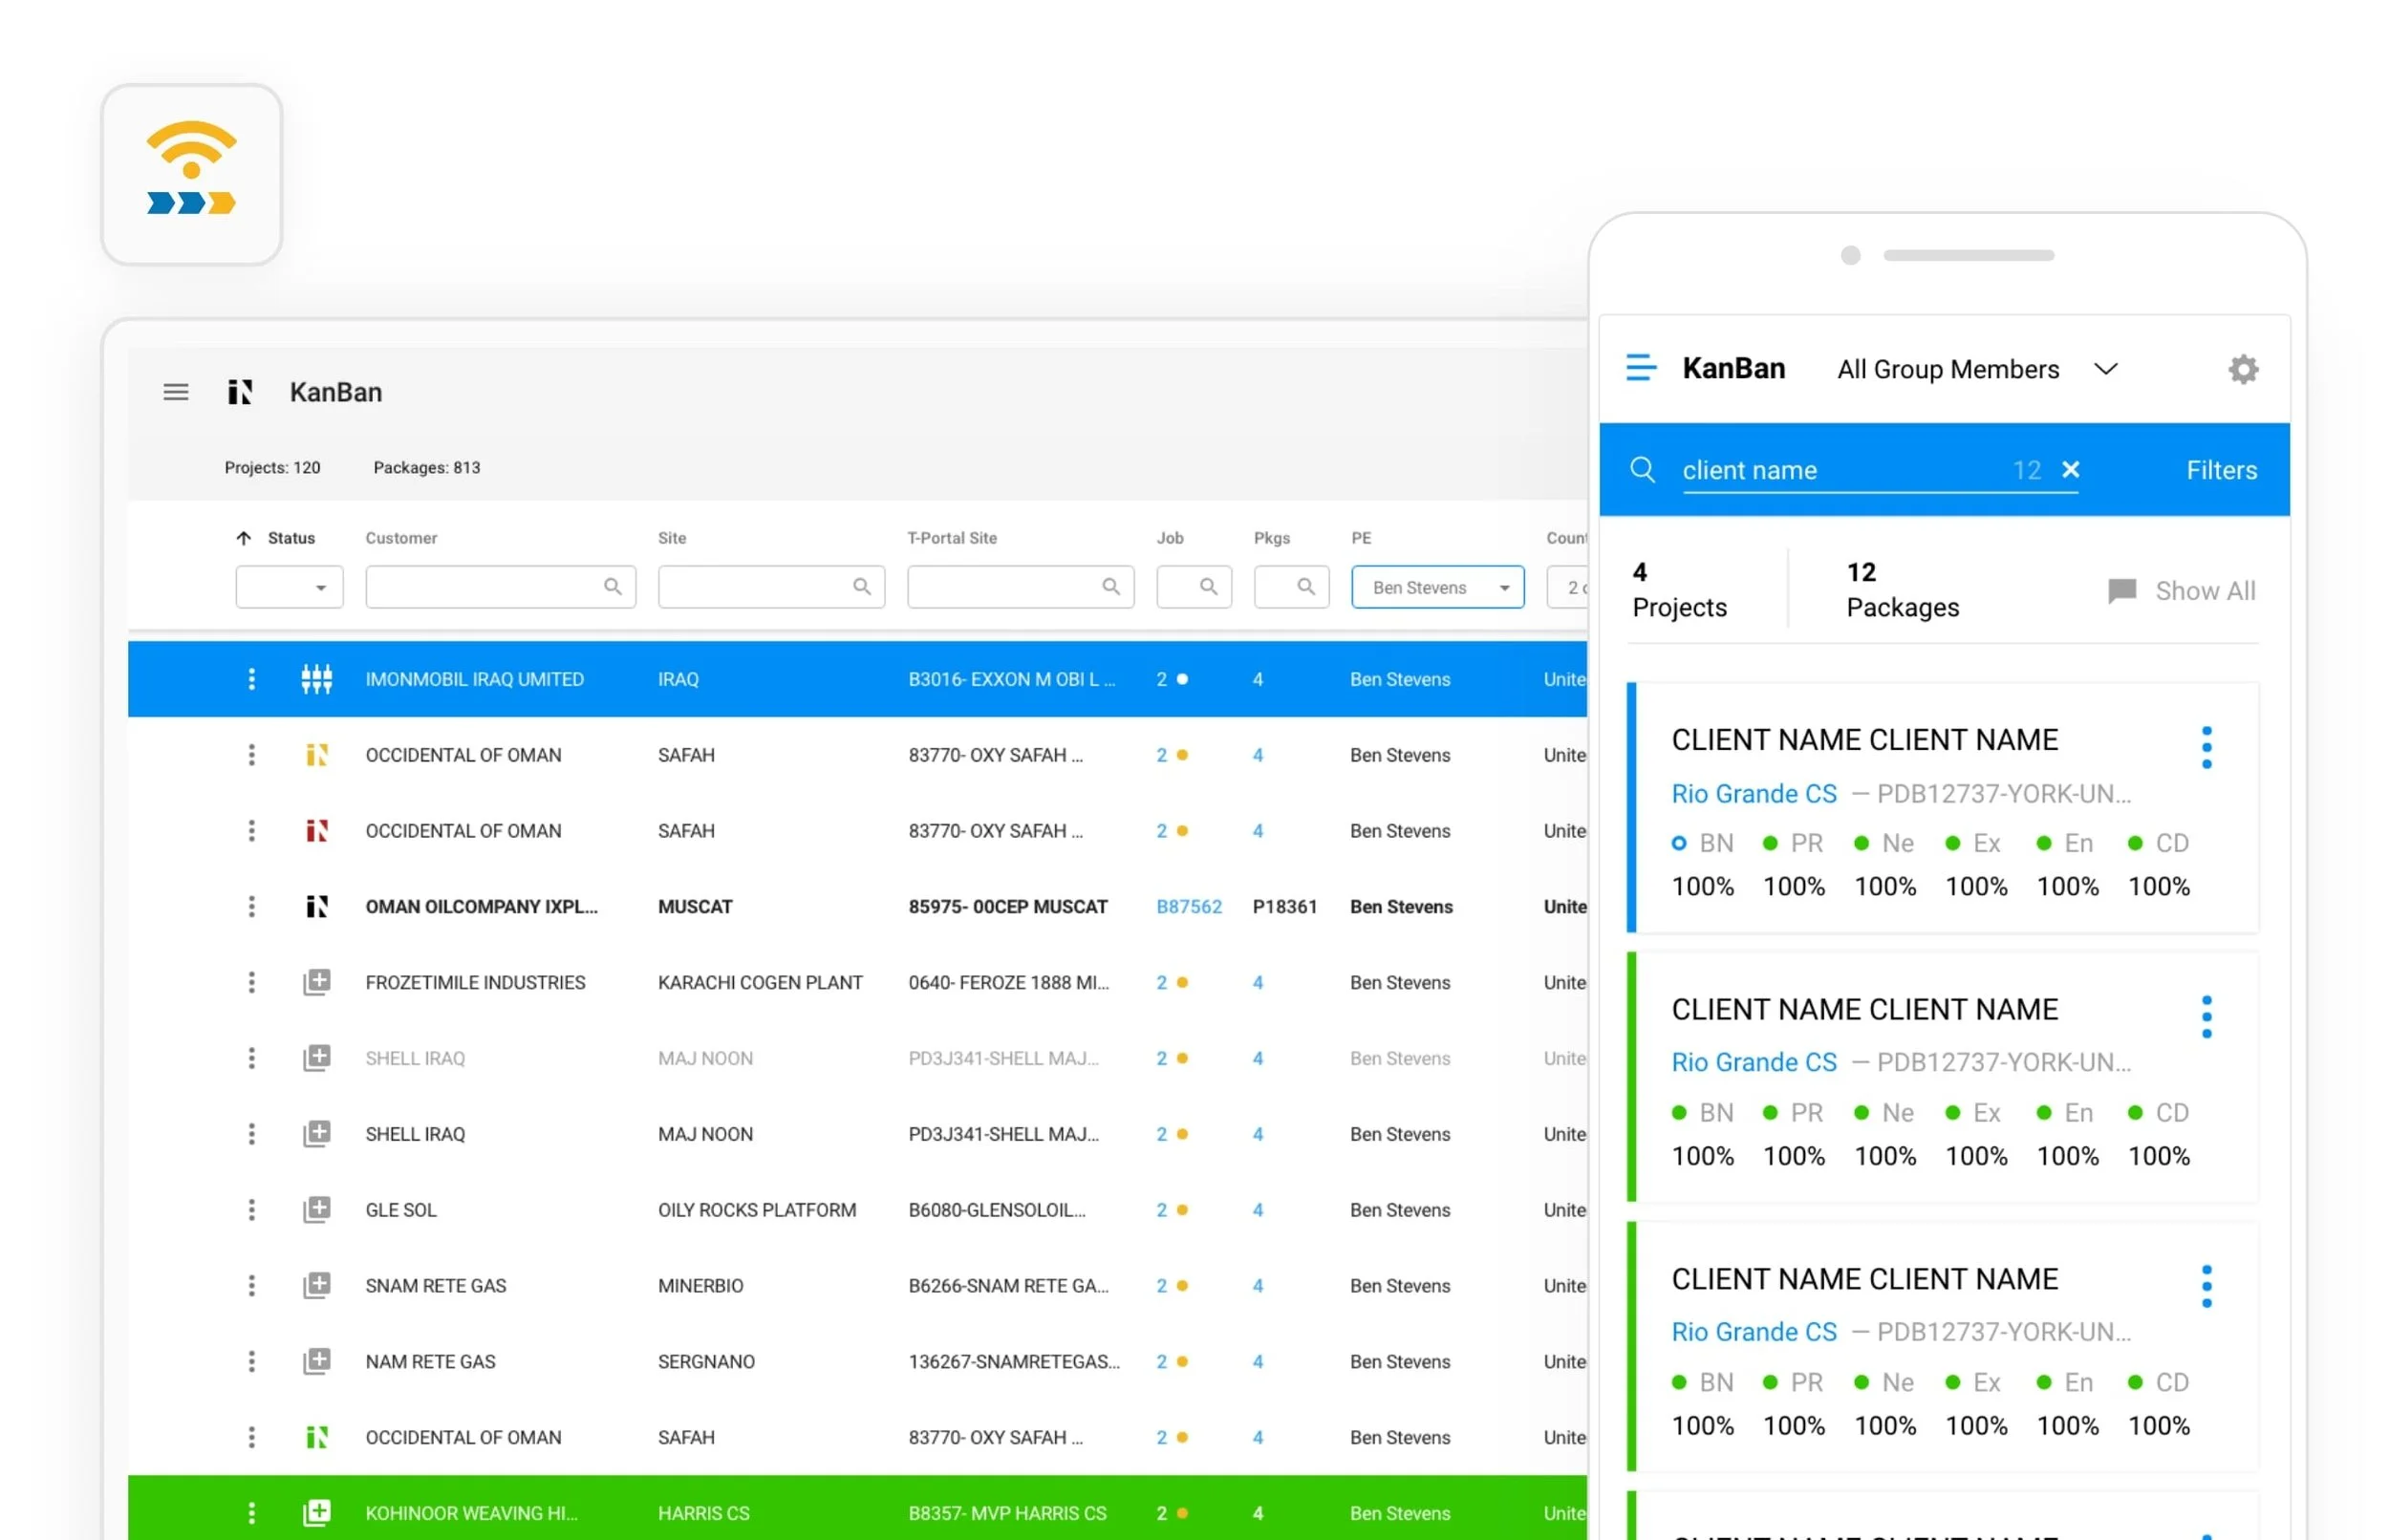Click the job link B87562

(x=1188, y=907)
